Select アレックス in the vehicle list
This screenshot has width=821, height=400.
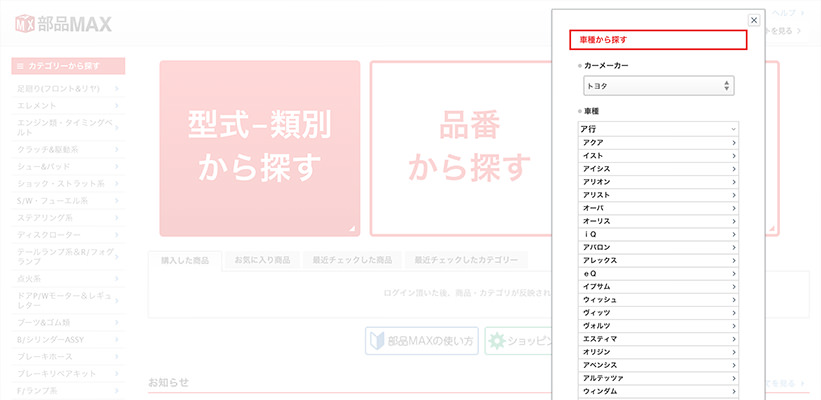click(x=658, y=260)
